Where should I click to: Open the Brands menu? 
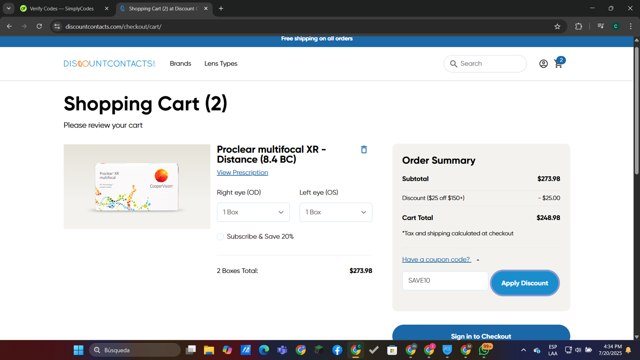pos(180,64)
